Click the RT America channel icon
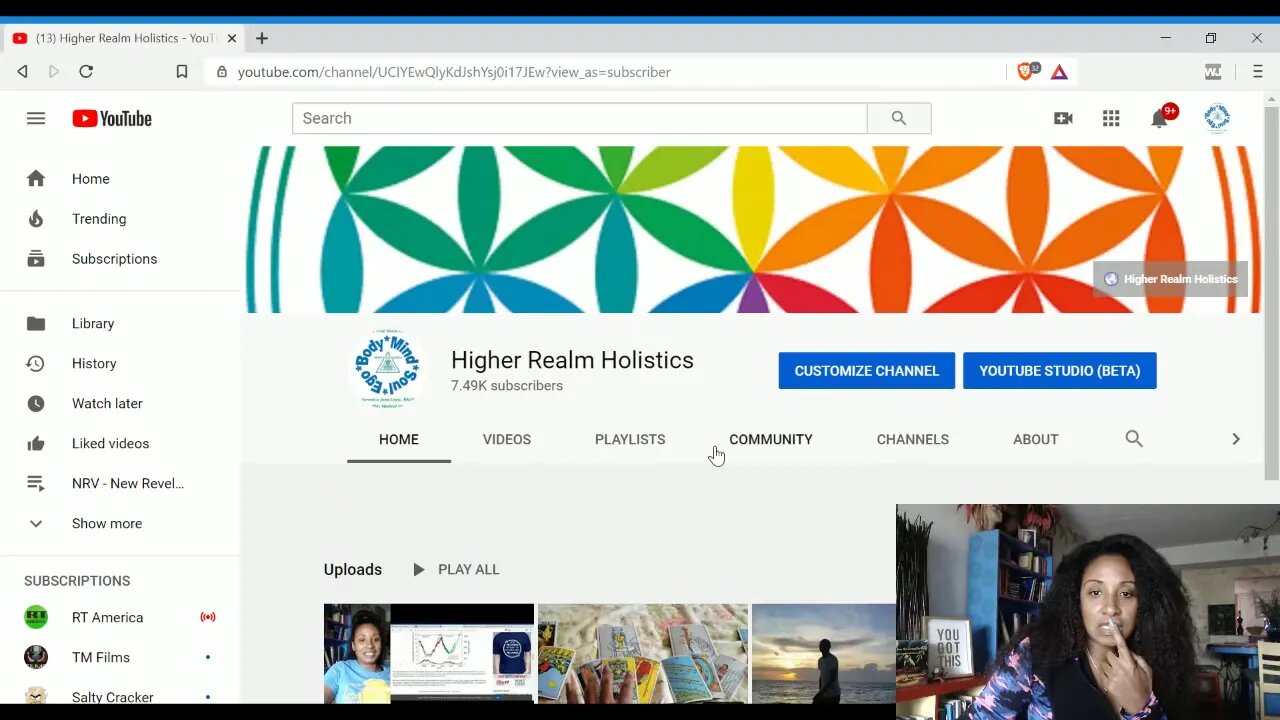This screenshot has height=720, width=1280. pyautogui.click(x=36, y=617)
